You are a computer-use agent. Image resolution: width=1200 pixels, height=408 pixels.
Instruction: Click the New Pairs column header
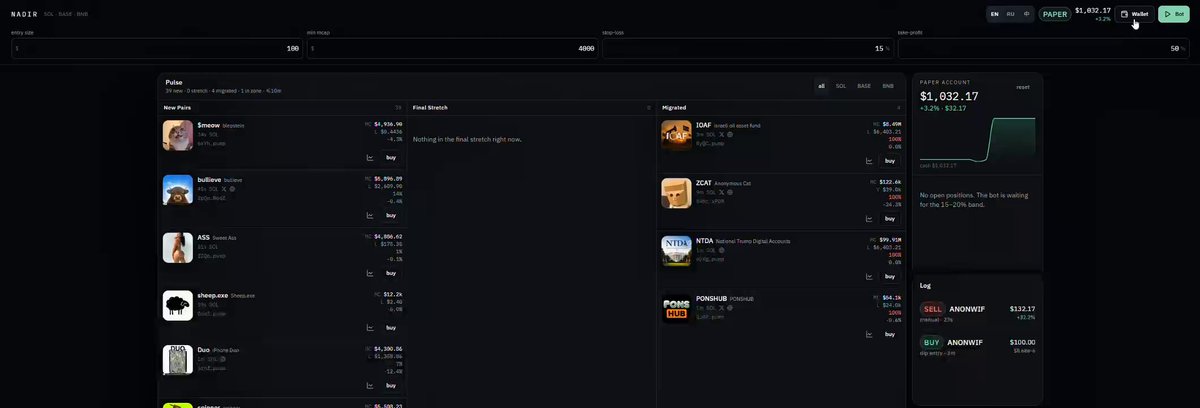177,107
